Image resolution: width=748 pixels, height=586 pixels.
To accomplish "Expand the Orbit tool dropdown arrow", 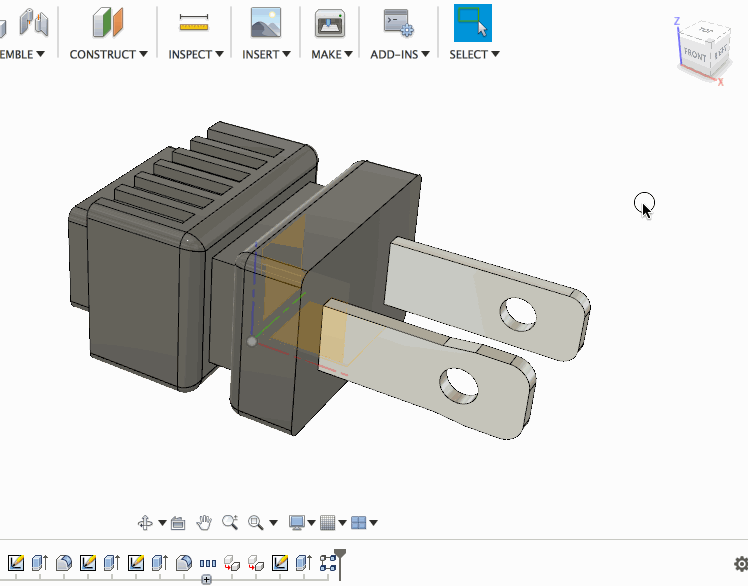I will click(x=162, y=523).
